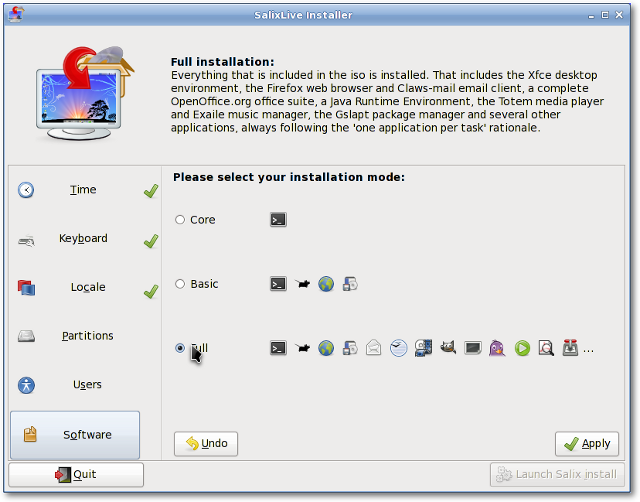The image size is (640, 502).
Task: Choose the Basic installation mode radio button
Action: point(180,284)
